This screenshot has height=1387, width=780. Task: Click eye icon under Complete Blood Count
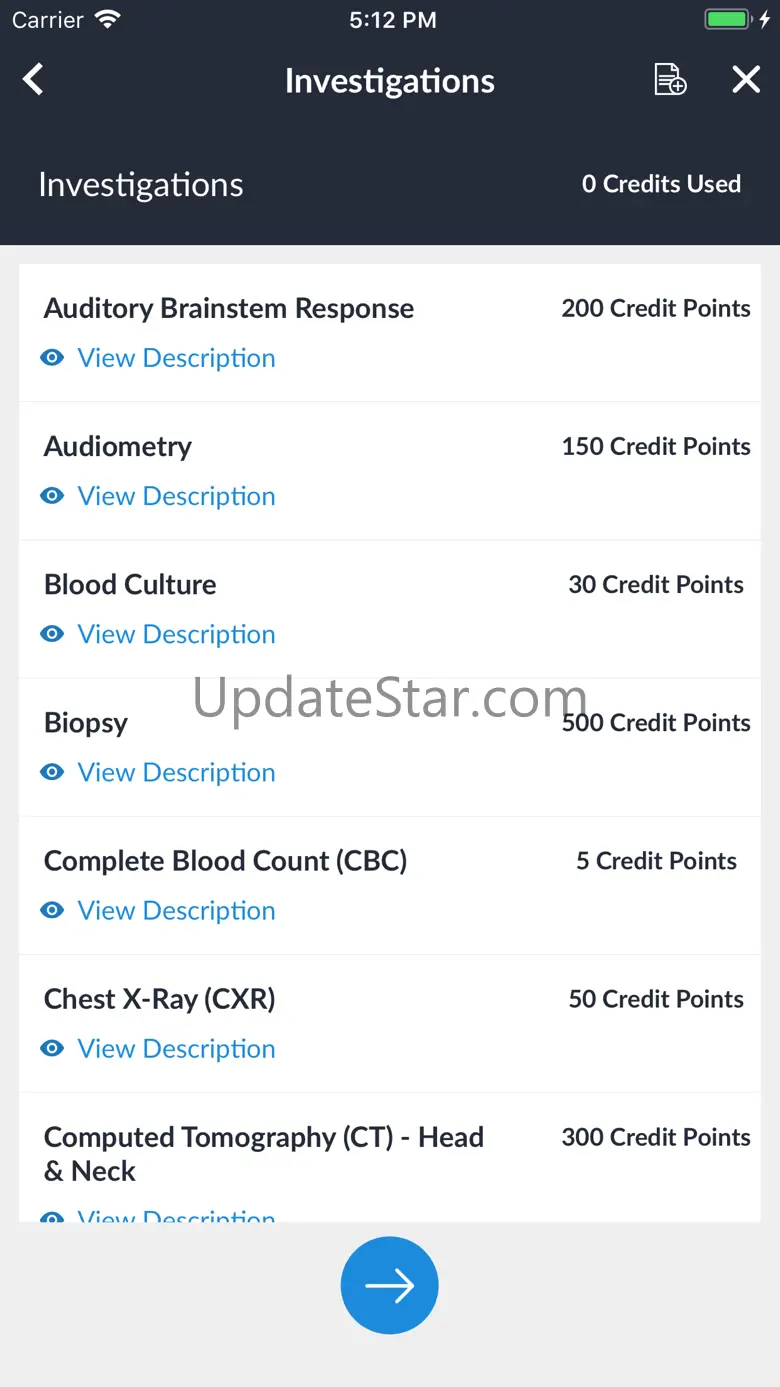point(52,910)
